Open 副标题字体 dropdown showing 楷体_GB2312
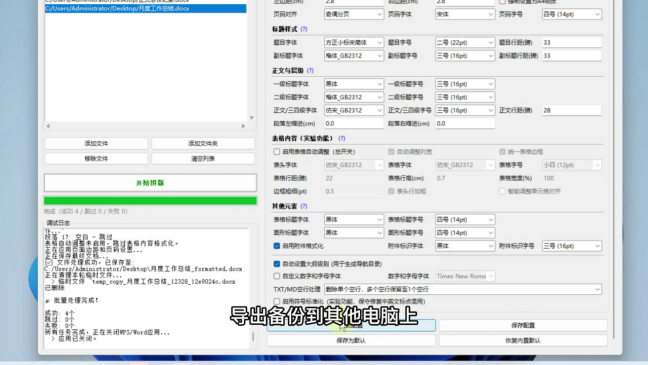Screen dimensions: 648x365 click(x=354, y=56)
